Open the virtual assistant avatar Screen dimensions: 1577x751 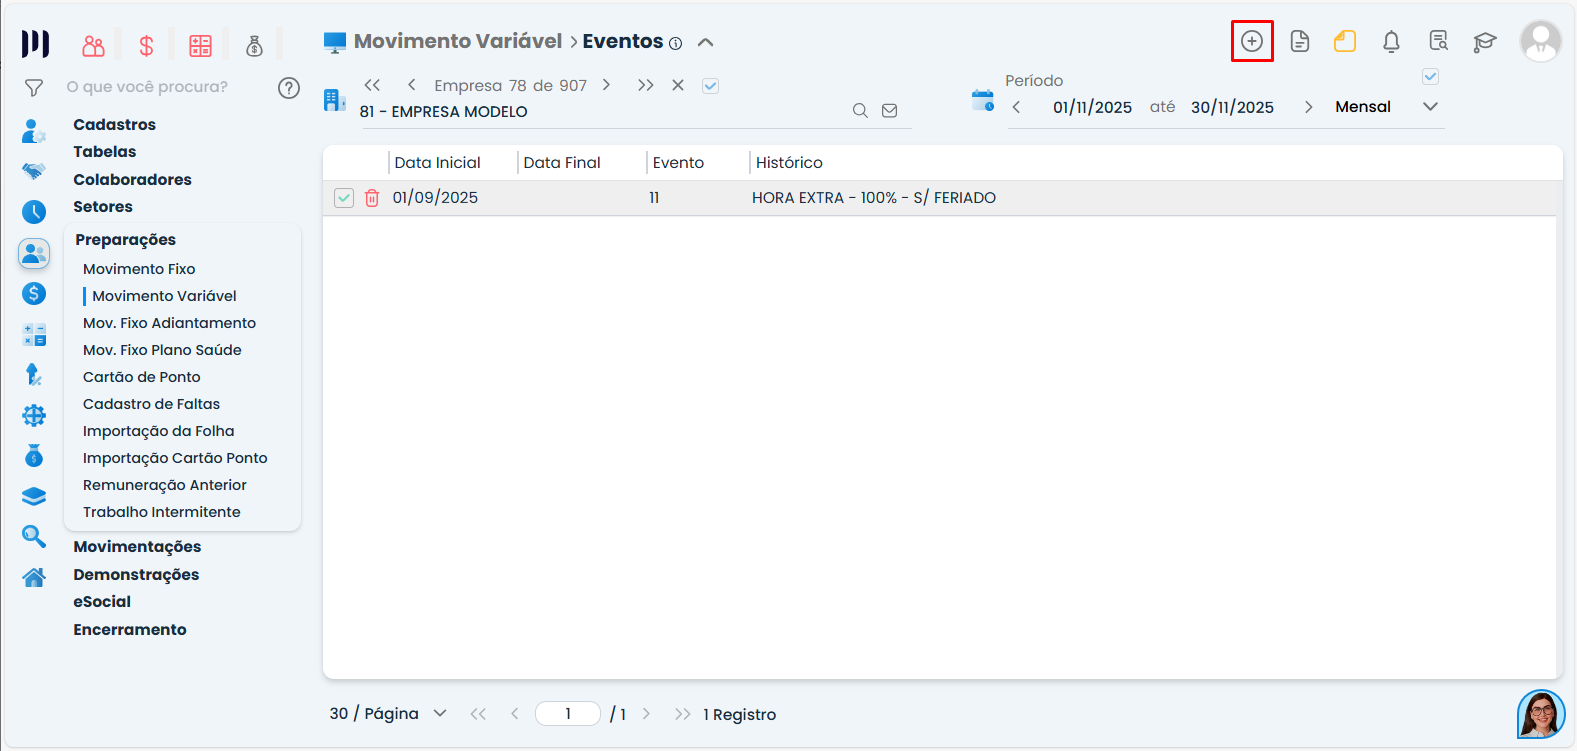click(1540, 714)
